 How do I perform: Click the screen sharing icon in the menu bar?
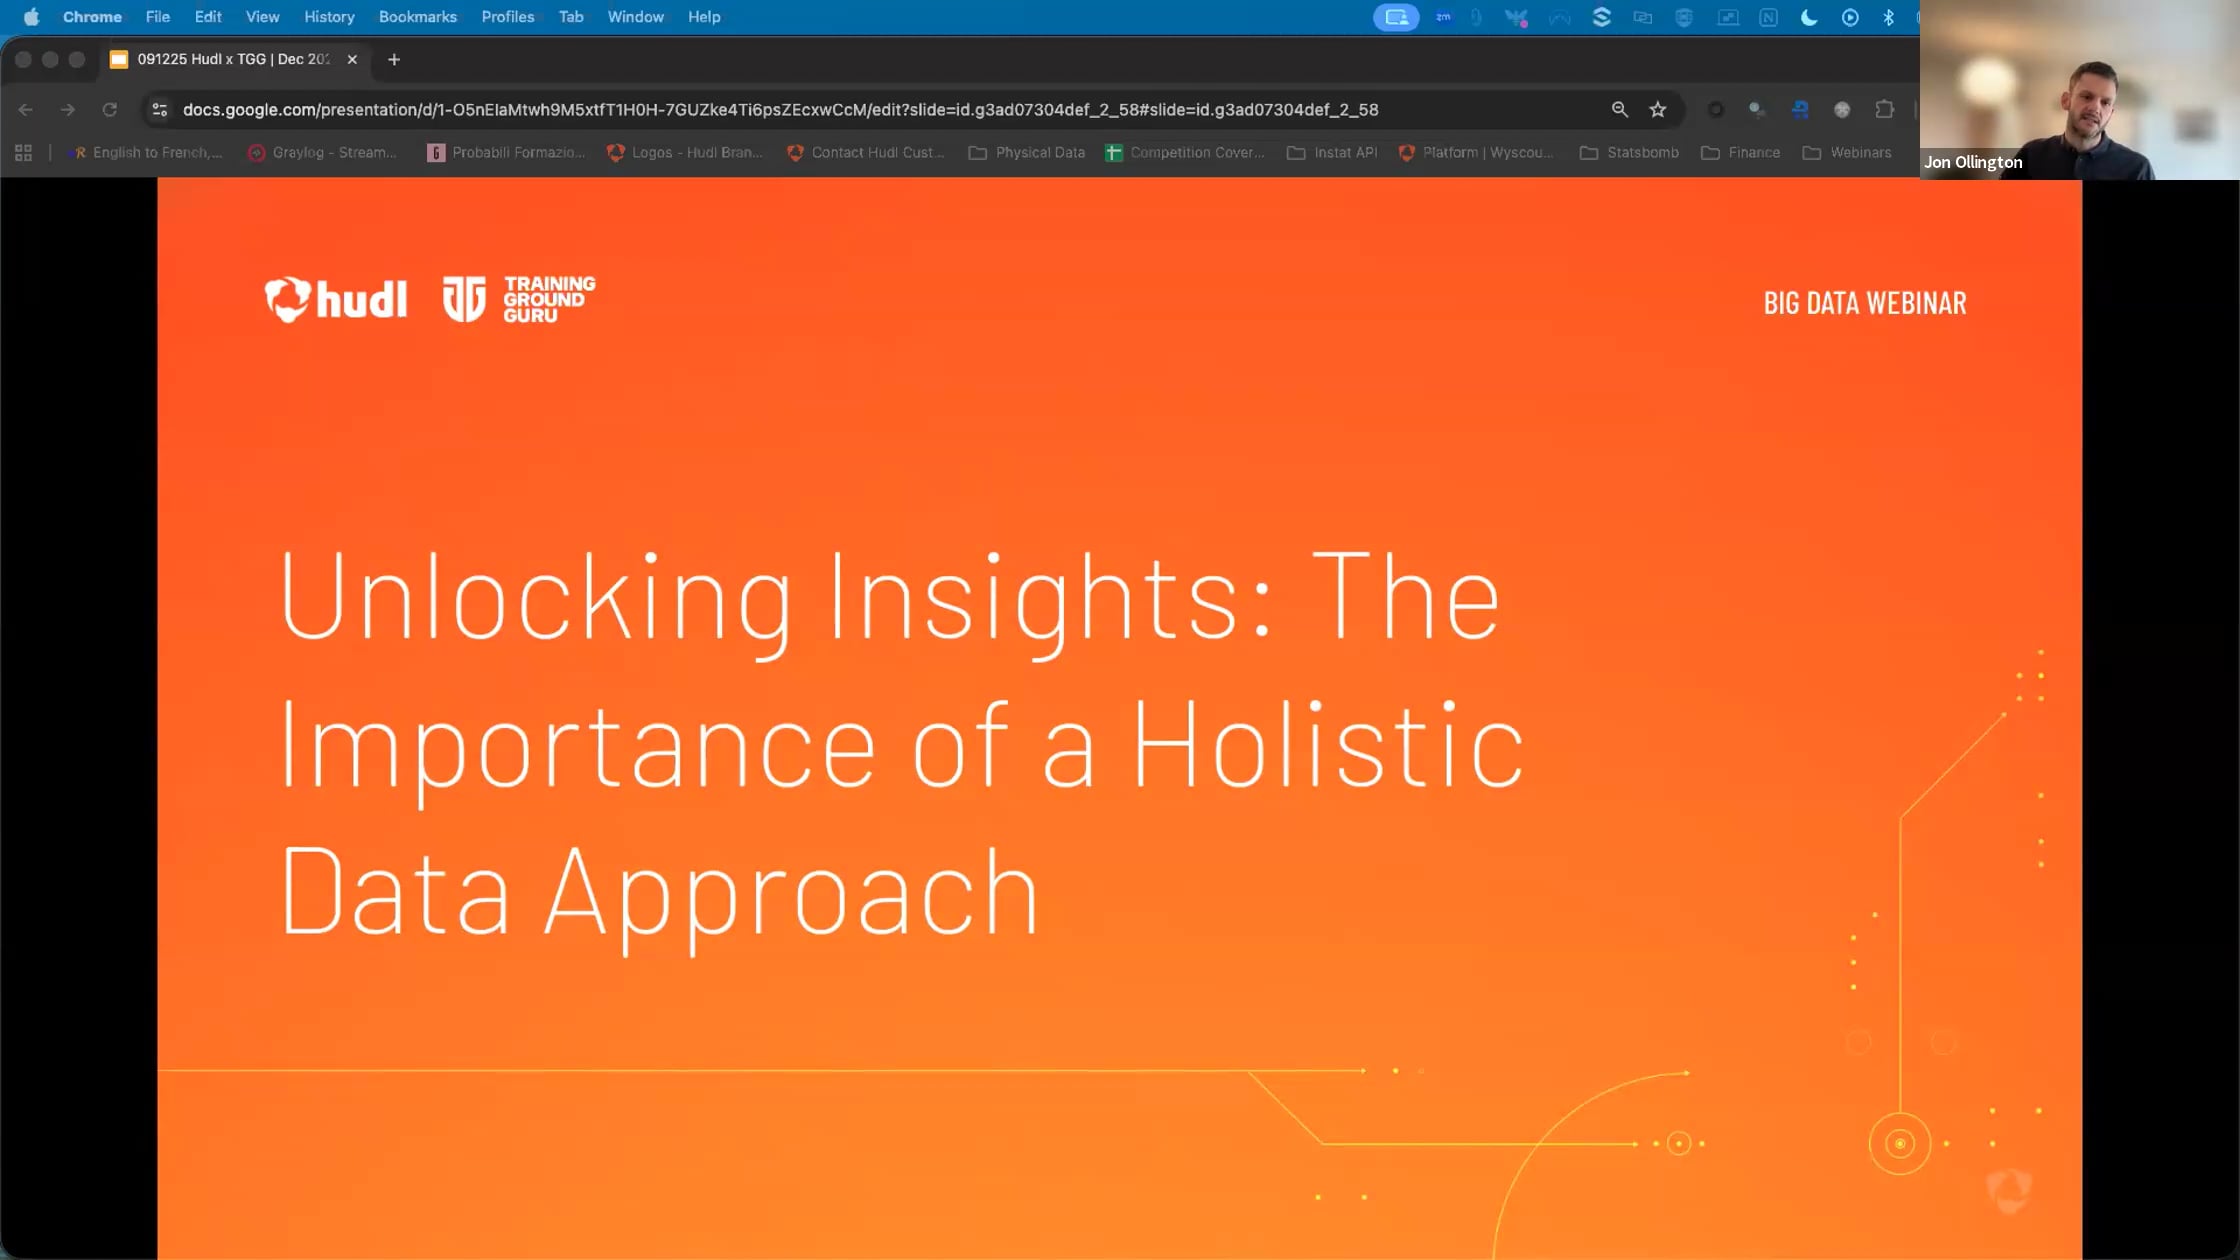click(x=1396, y=17)
